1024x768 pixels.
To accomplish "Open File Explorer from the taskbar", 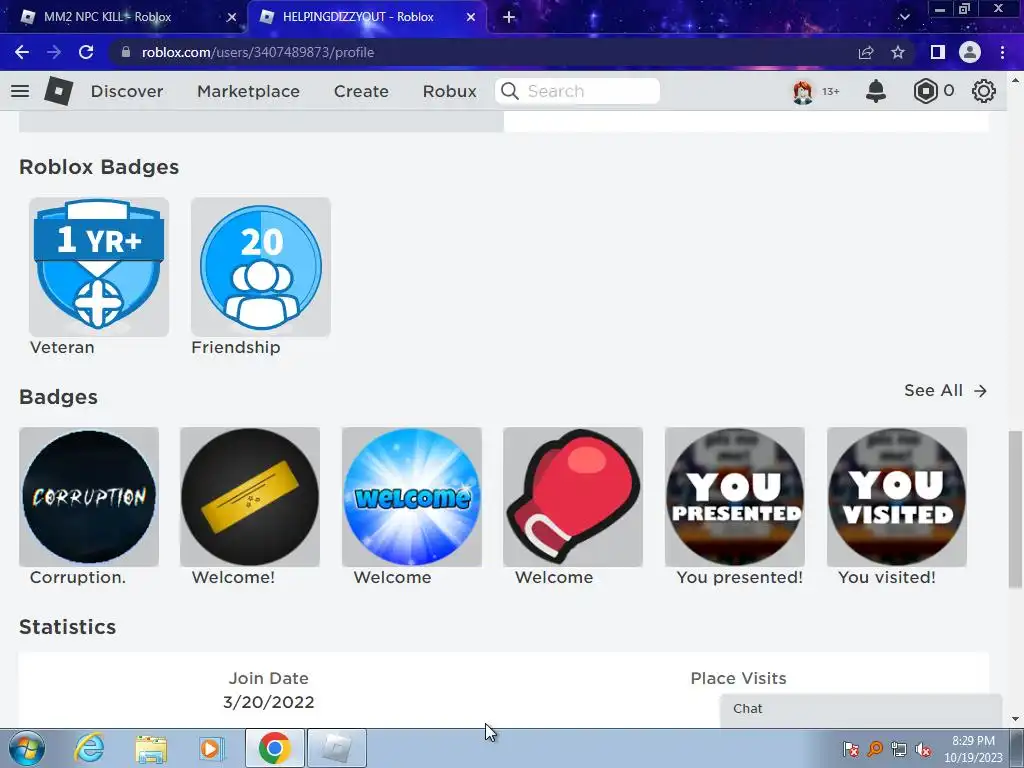I will click(151, 748).
